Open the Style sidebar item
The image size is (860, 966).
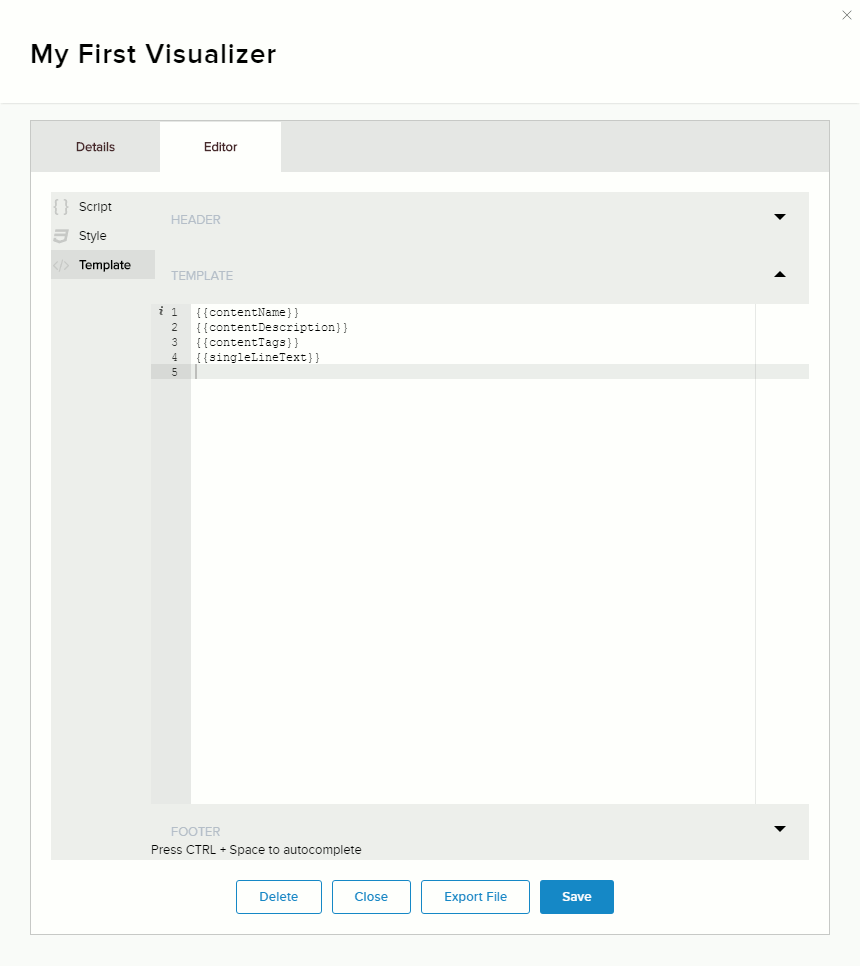pos(93,236)
